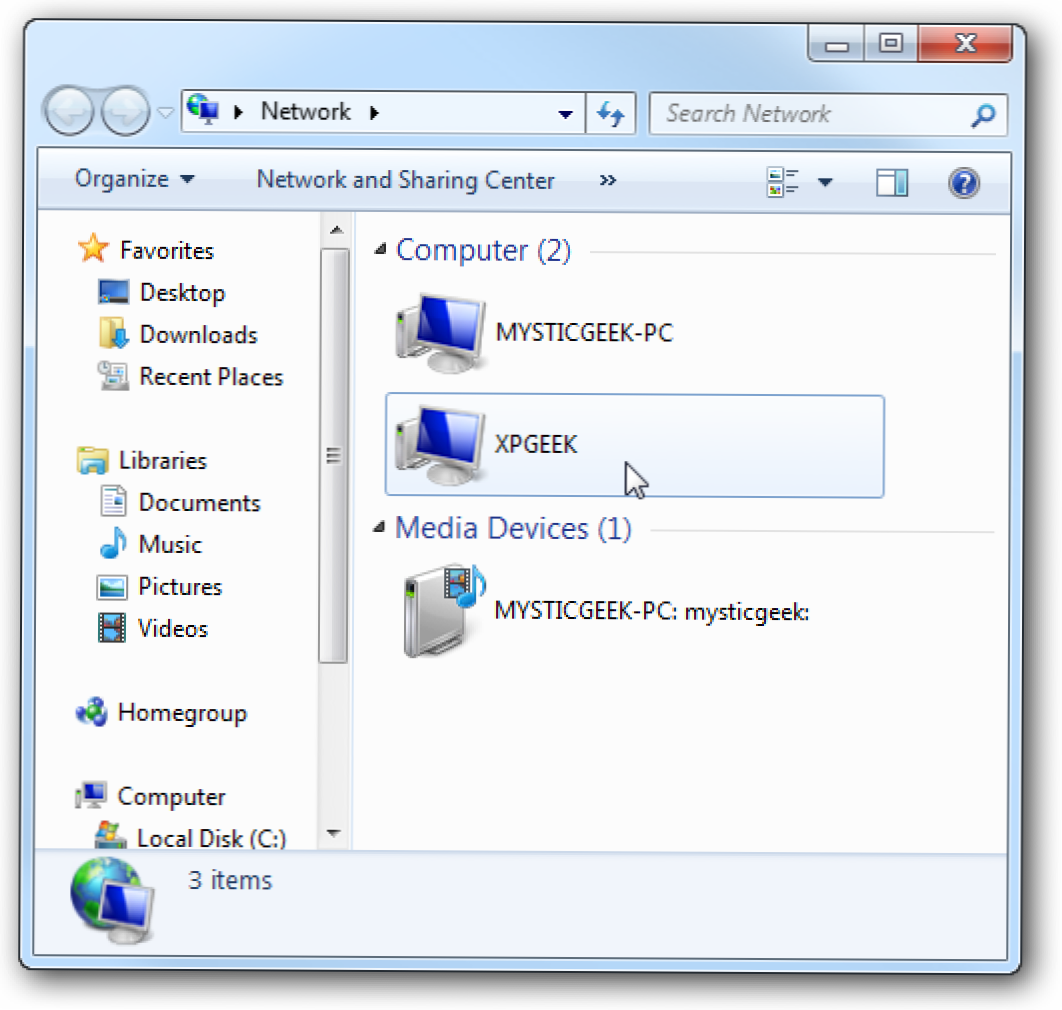Image resolution: width=1062 pixels, height=1010 pixels.
Task: Toggle the preview pane icon
Action: (x=891, y=182)
